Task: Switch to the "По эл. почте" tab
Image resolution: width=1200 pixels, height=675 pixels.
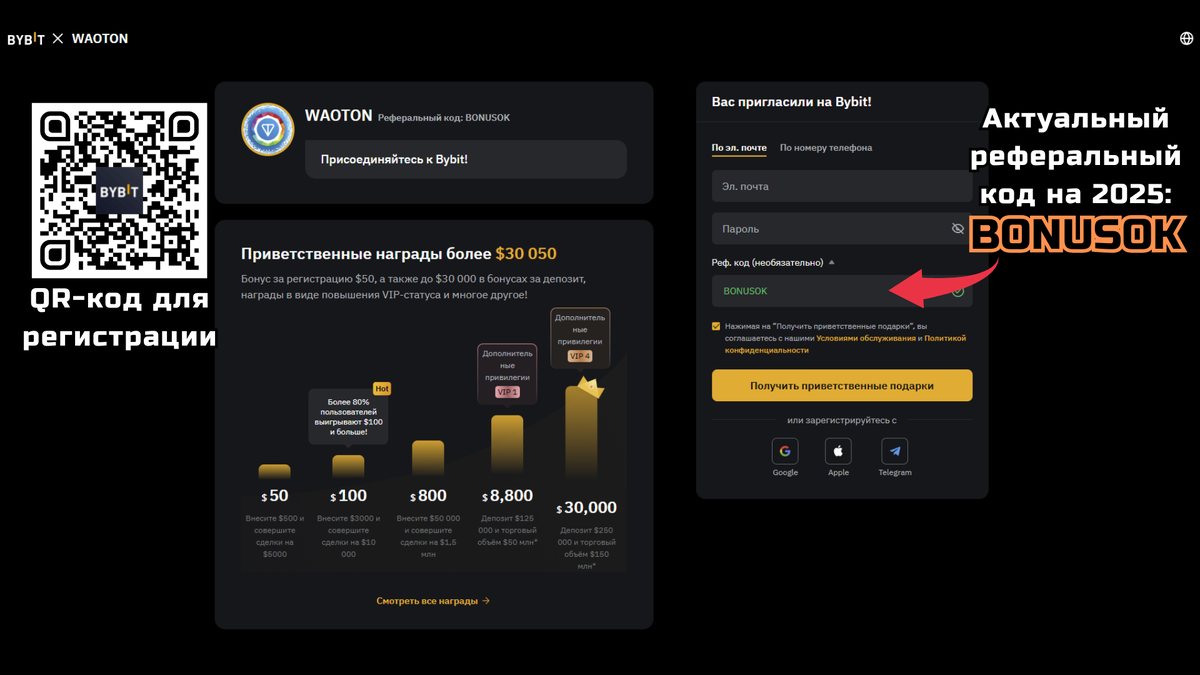Action: coord(739,148)
